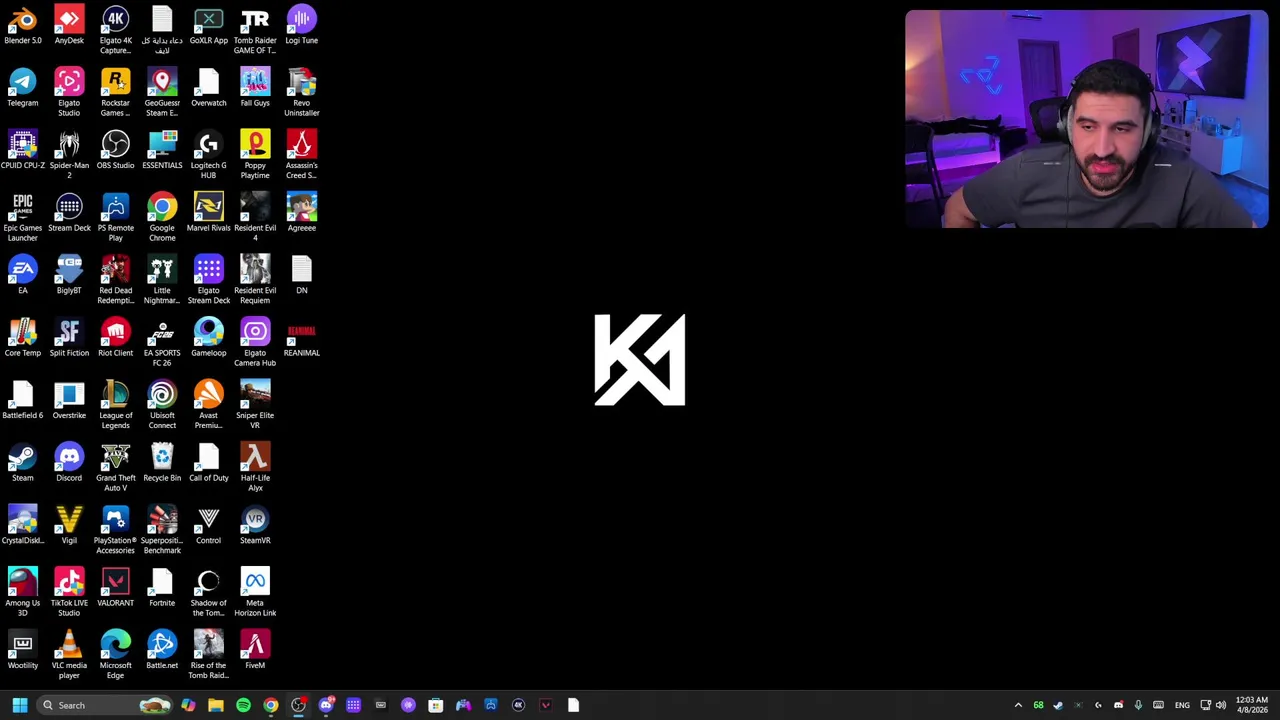Screen dimensions: 1280x720
Task: Select the Microsoft Edge desktop icon
Action: point(116,656)
